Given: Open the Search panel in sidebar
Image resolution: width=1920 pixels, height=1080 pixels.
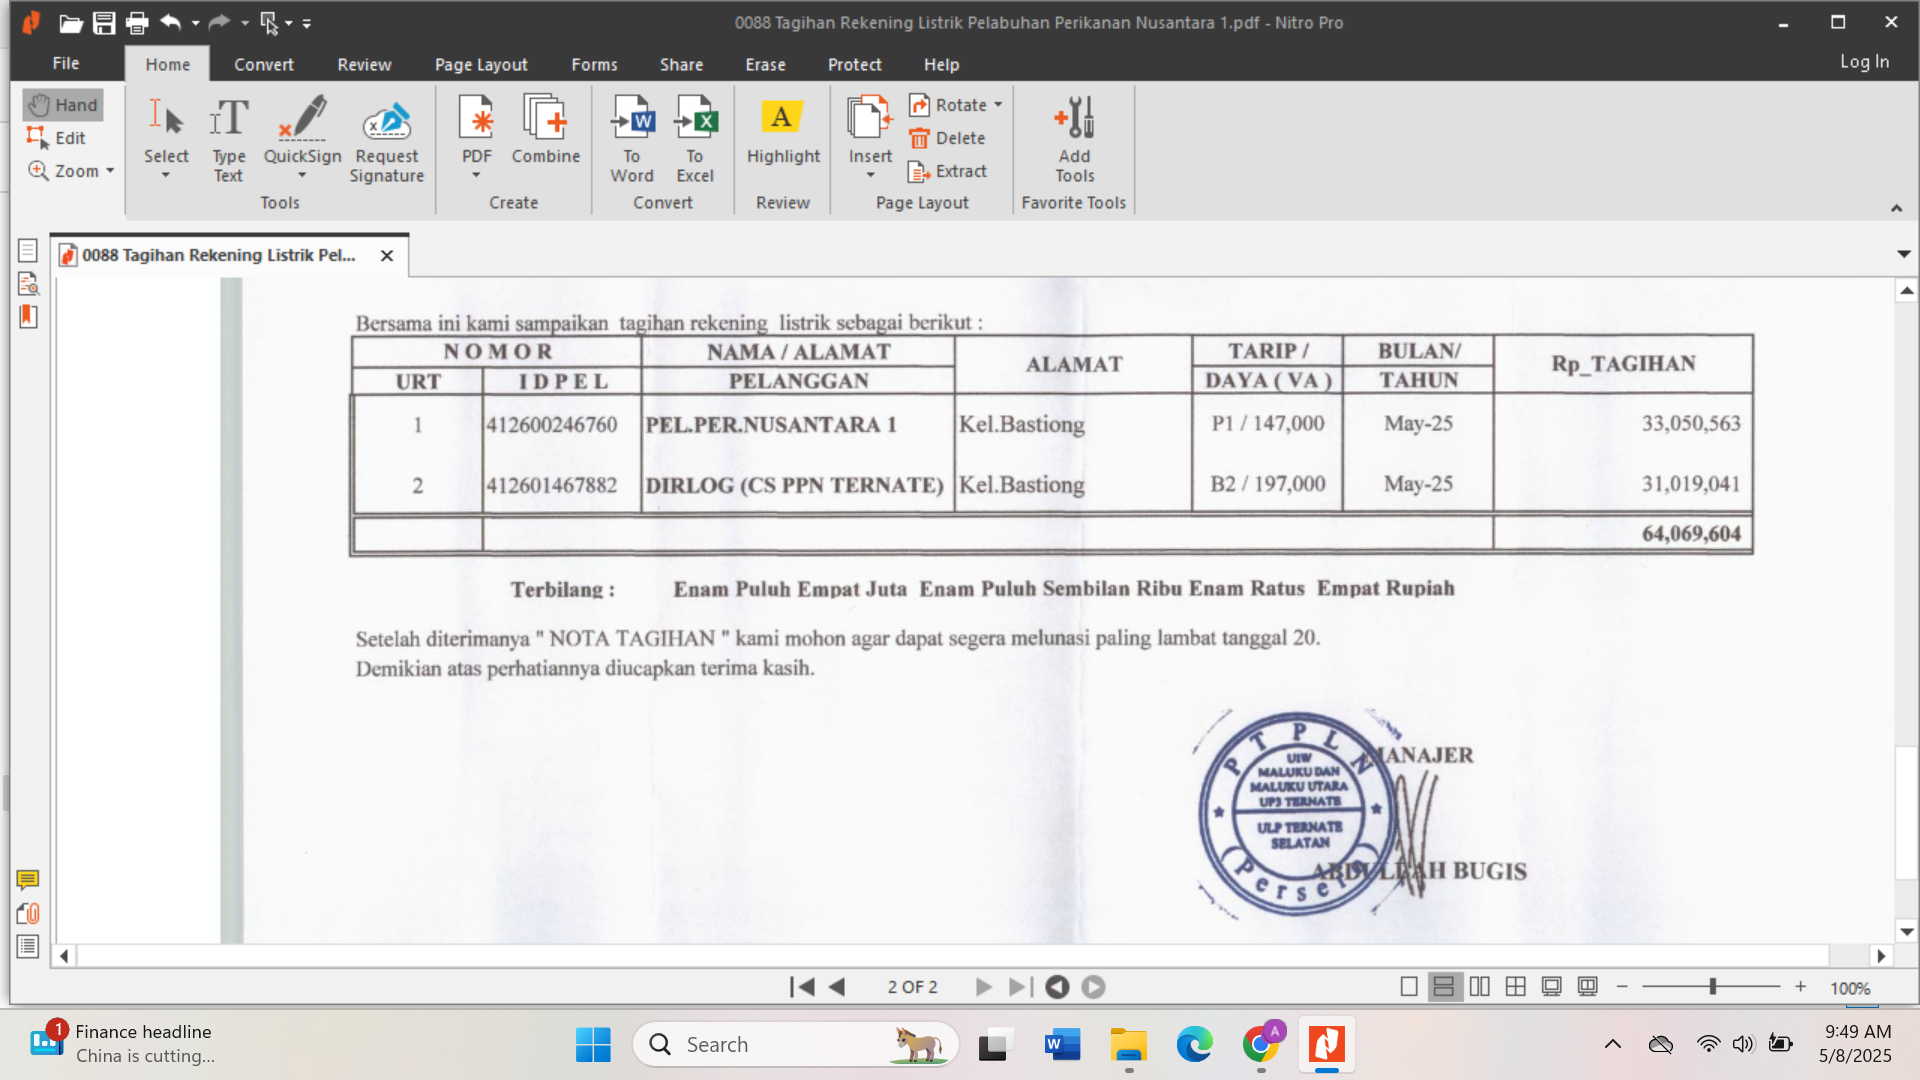Looking at the screenshot, I should click(x=28, y=284).
